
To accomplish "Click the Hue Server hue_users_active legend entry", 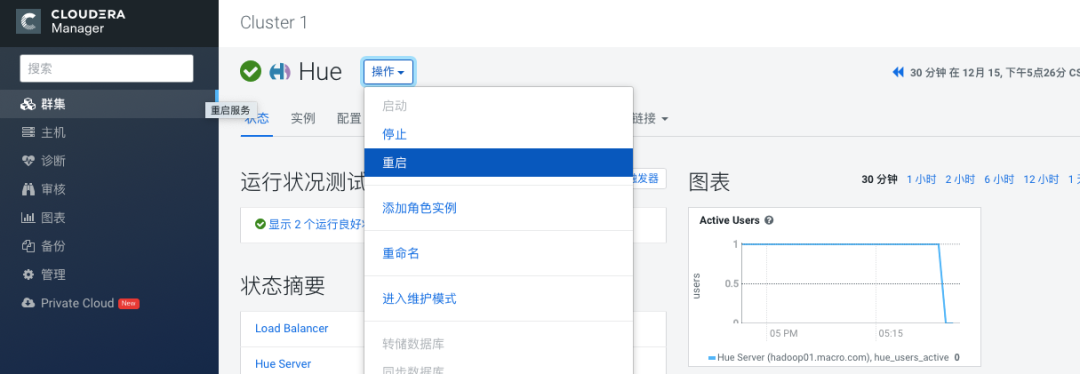I will tap(833, 357).
